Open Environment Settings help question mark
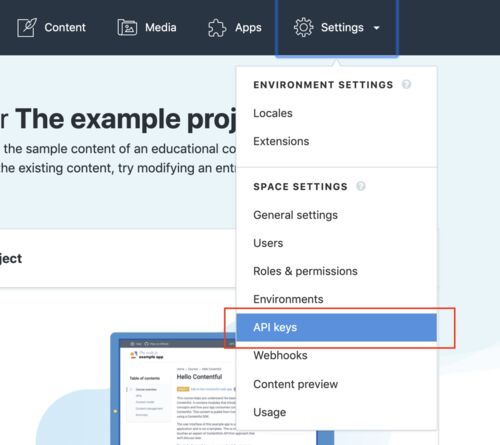 406,84
